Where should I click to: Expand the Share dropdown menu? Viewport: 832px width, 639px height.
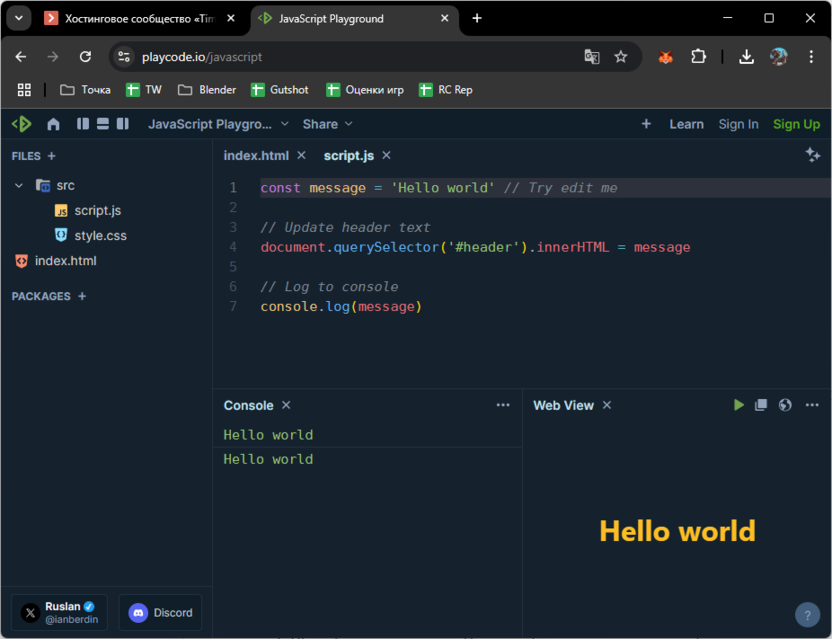coord(327,124)
